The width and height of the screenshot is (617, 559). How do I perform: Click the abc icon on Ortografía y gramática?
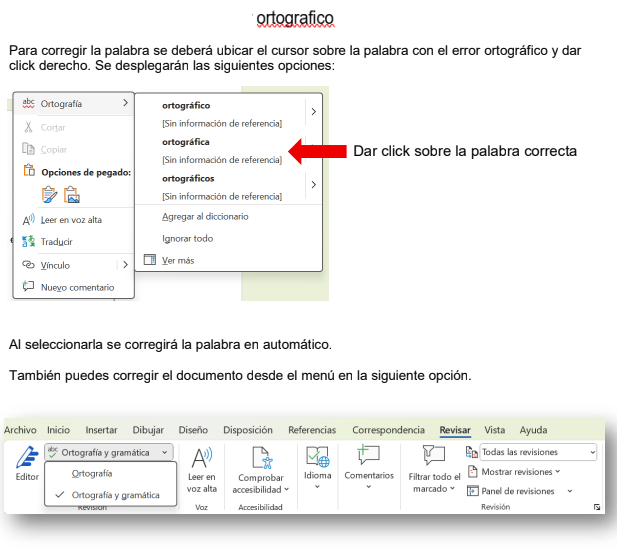(53, 452)
